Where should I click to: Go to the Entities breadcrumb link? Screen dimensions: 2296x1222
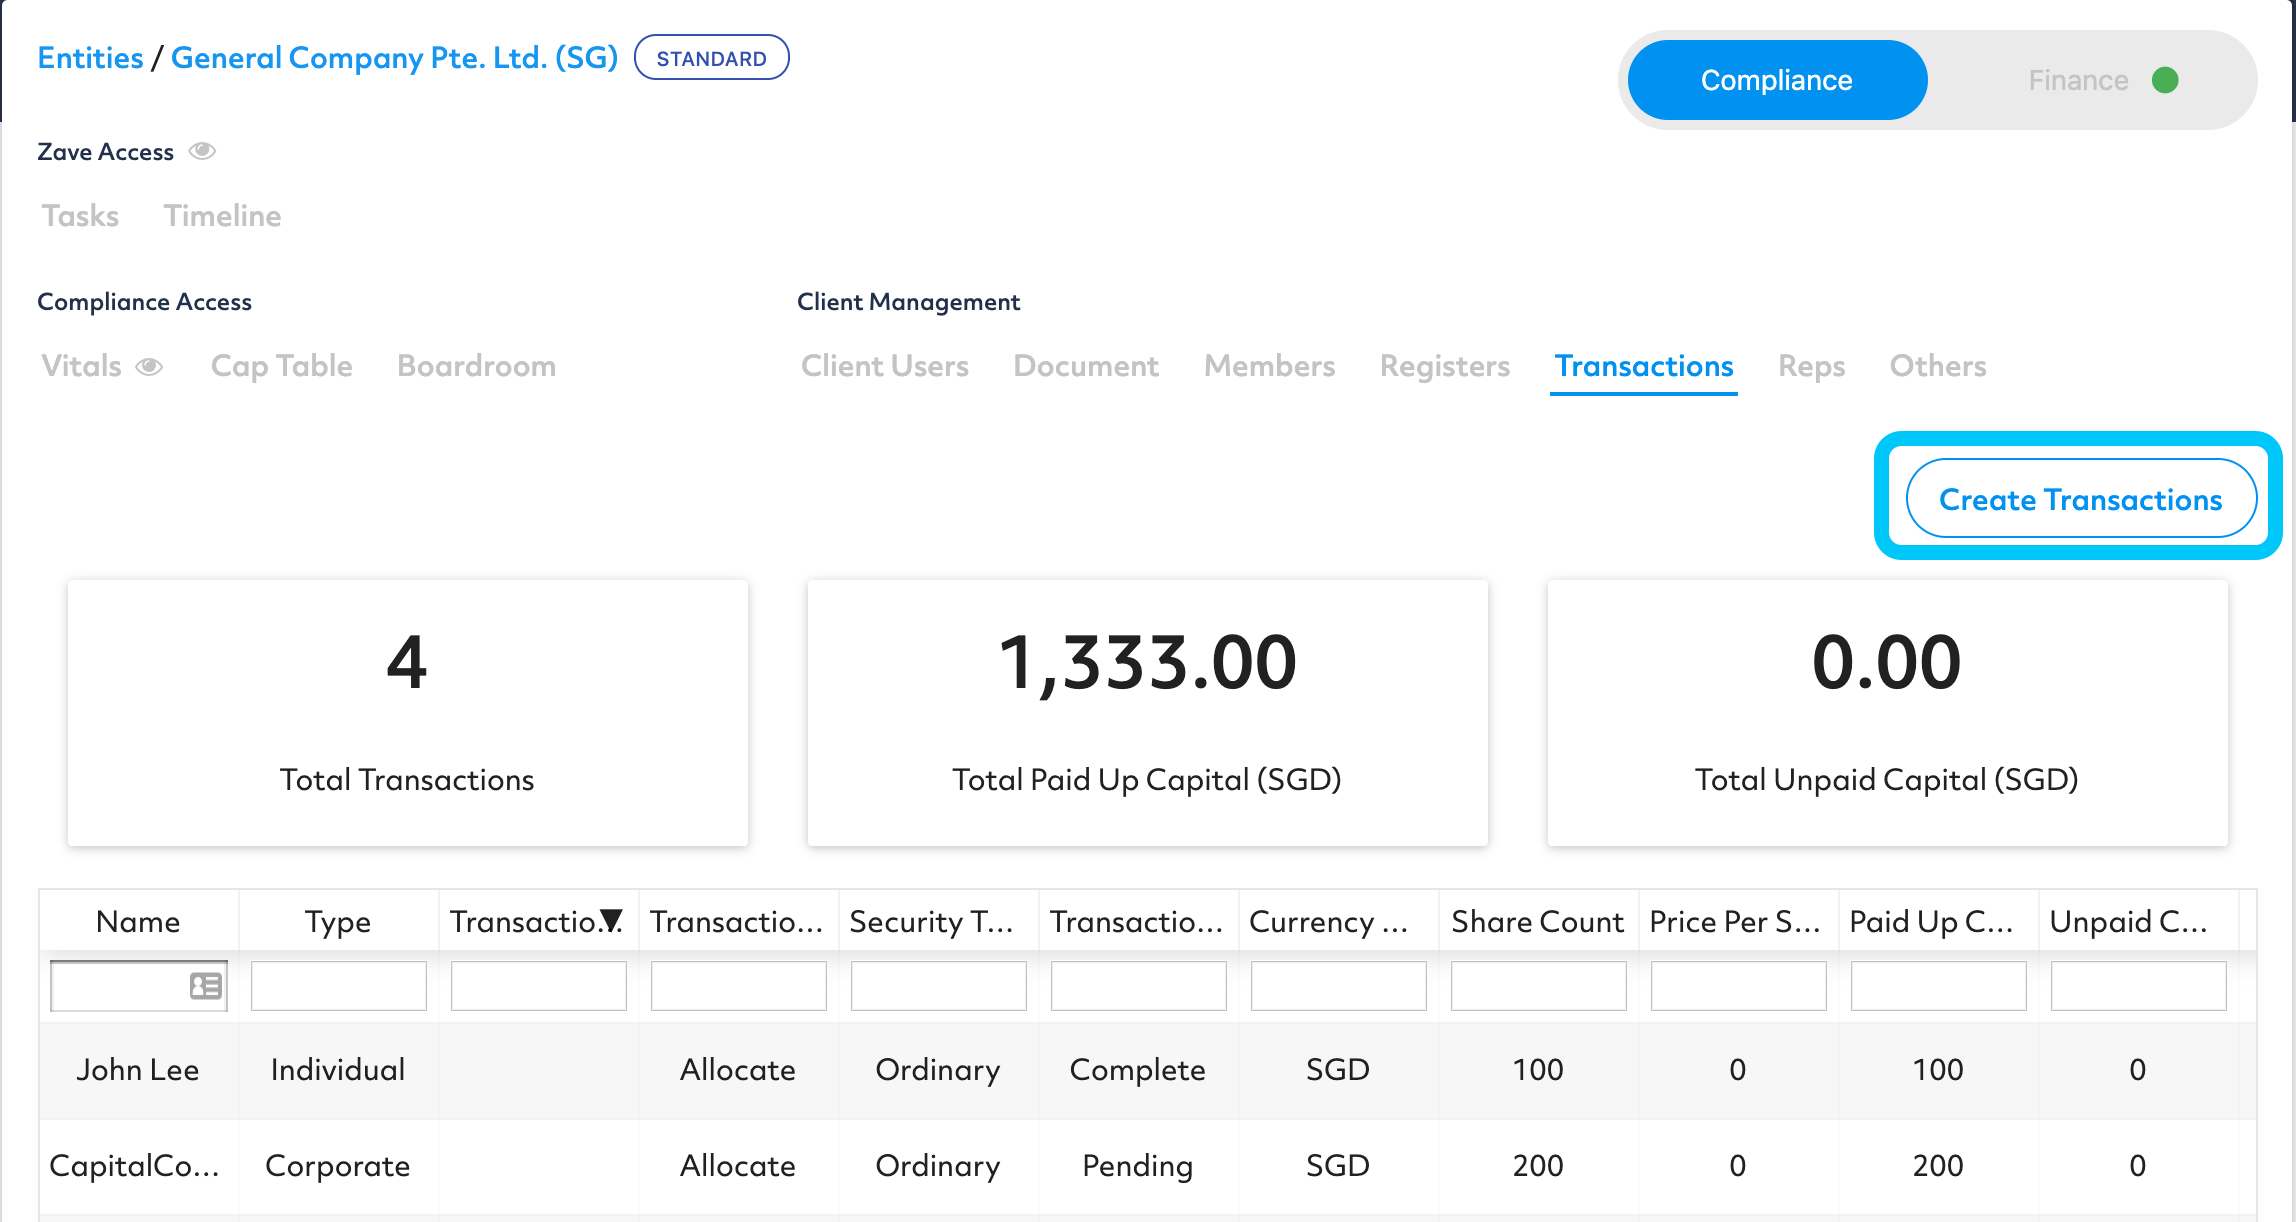click(x=90, y=58)
